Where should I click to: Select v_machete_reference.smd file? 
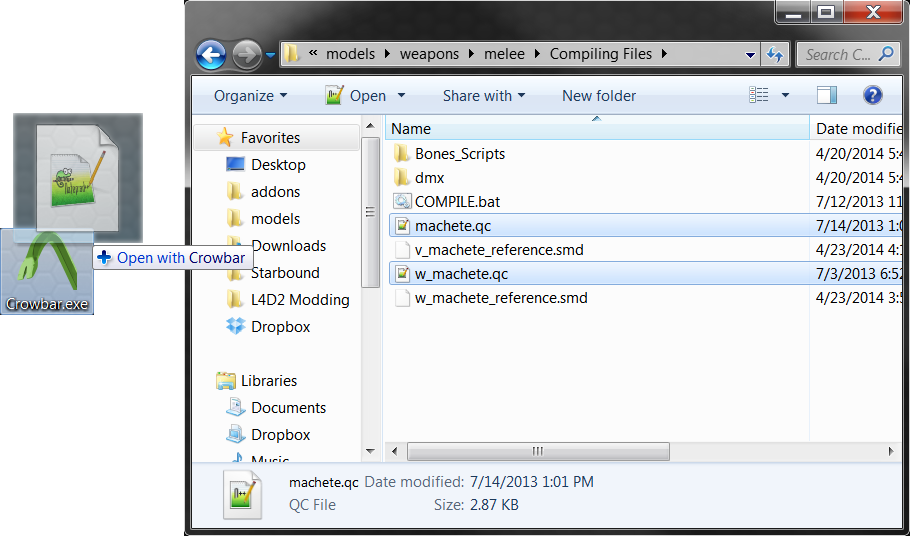click(x=499, y=250)
